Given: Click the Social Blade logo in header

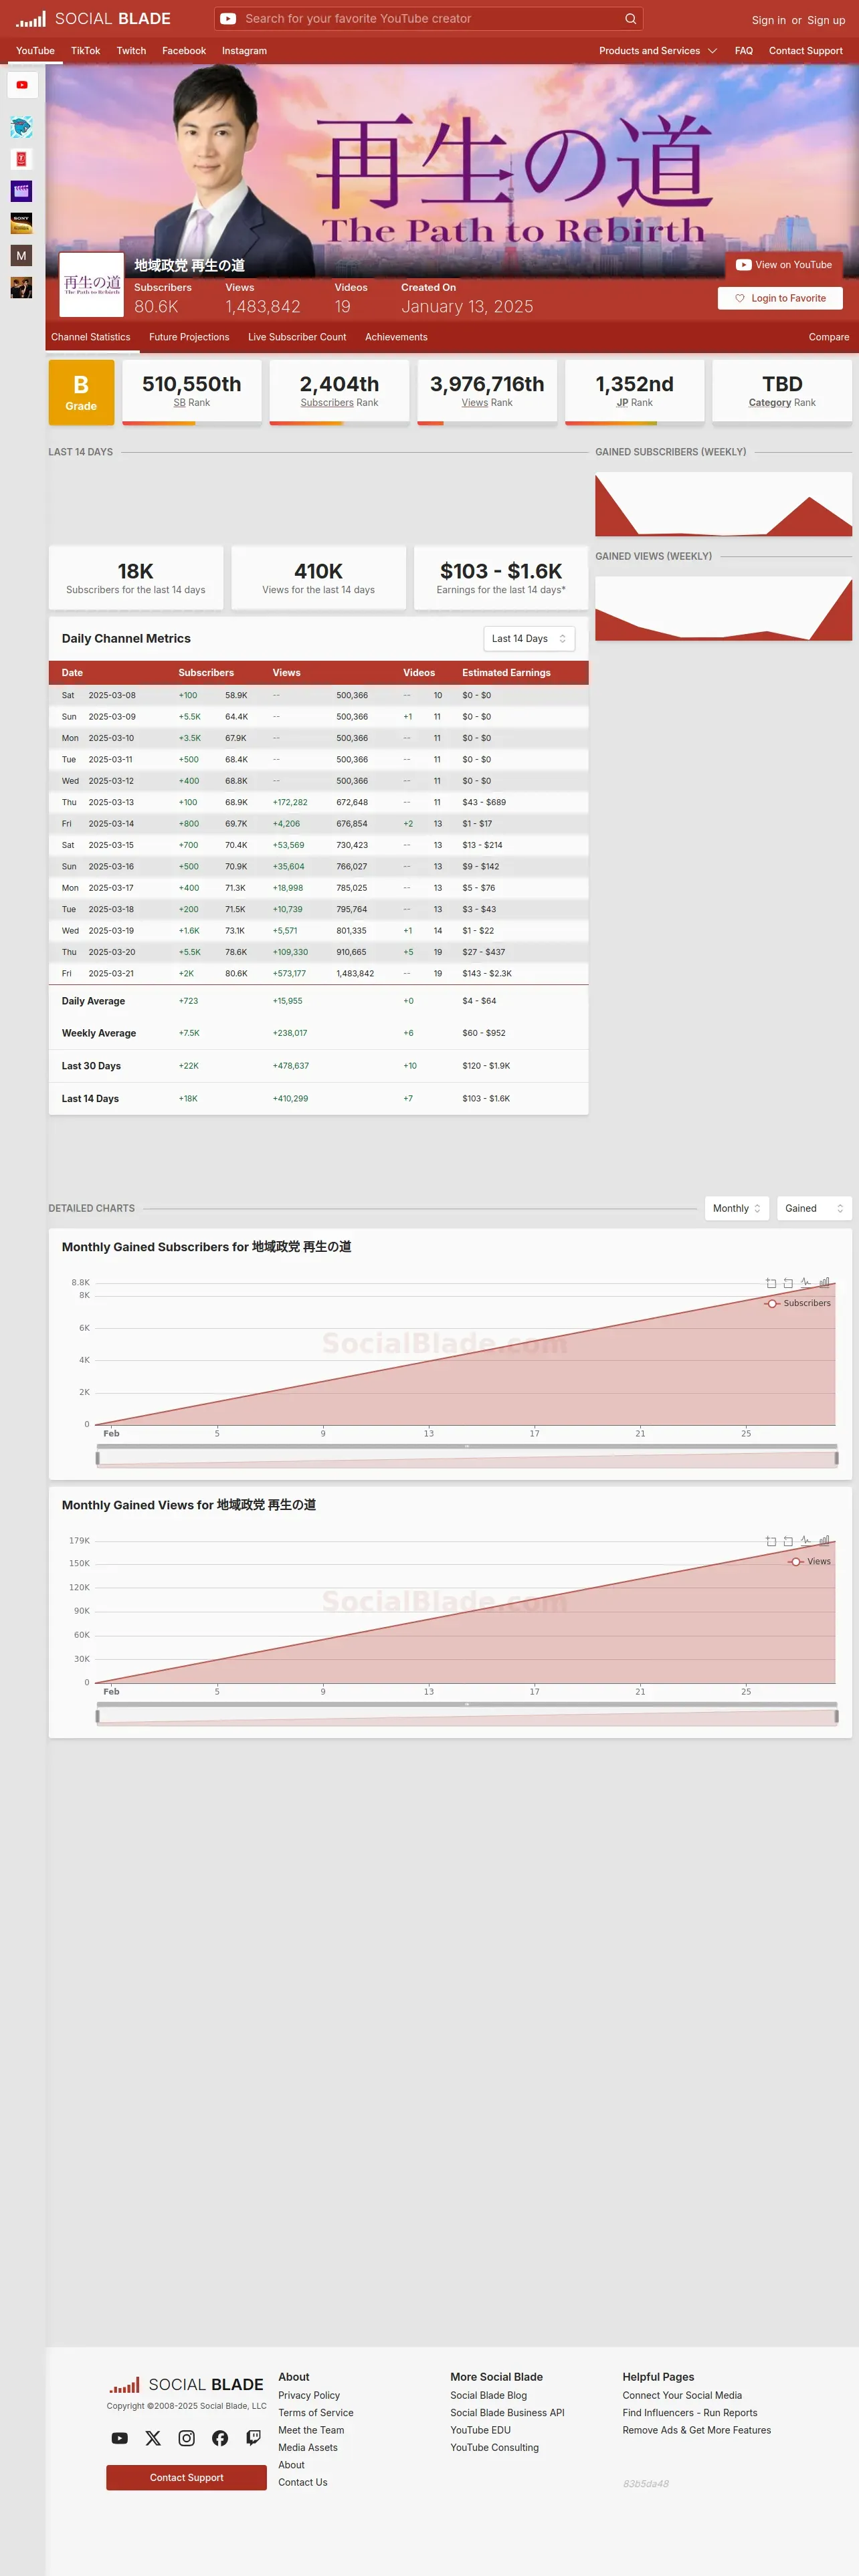Looking at the screenshot, I should pos(93,19).
